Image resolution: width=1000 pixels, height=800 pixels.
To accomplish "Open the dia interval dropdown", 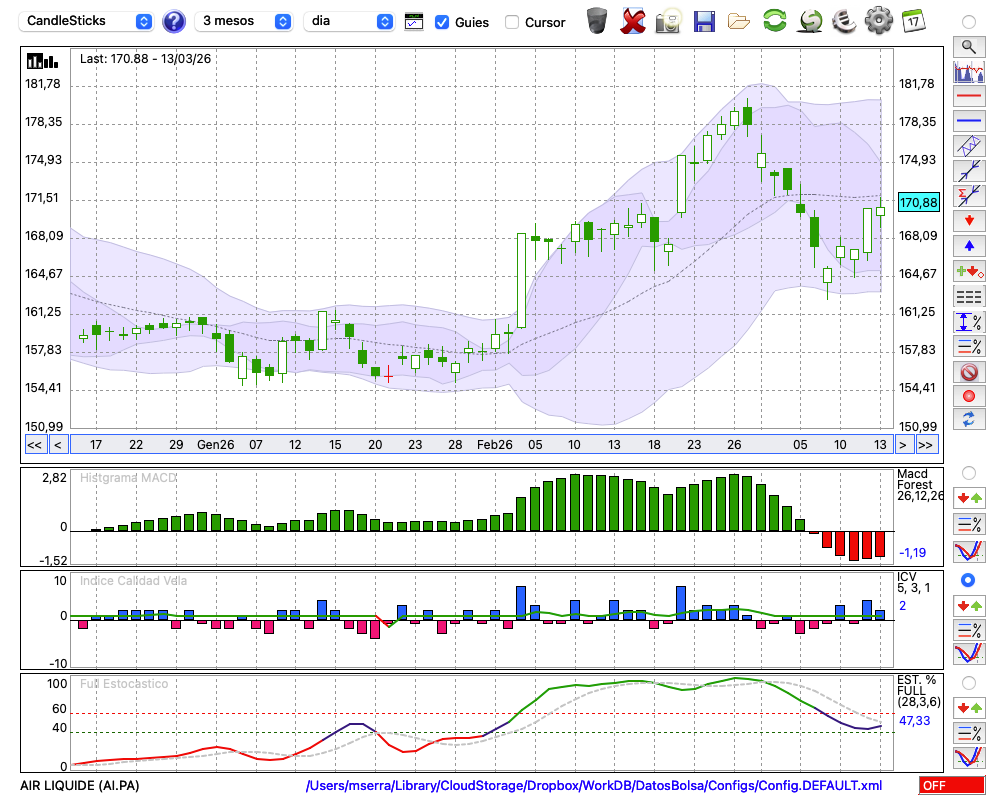I will coord(349,21).
